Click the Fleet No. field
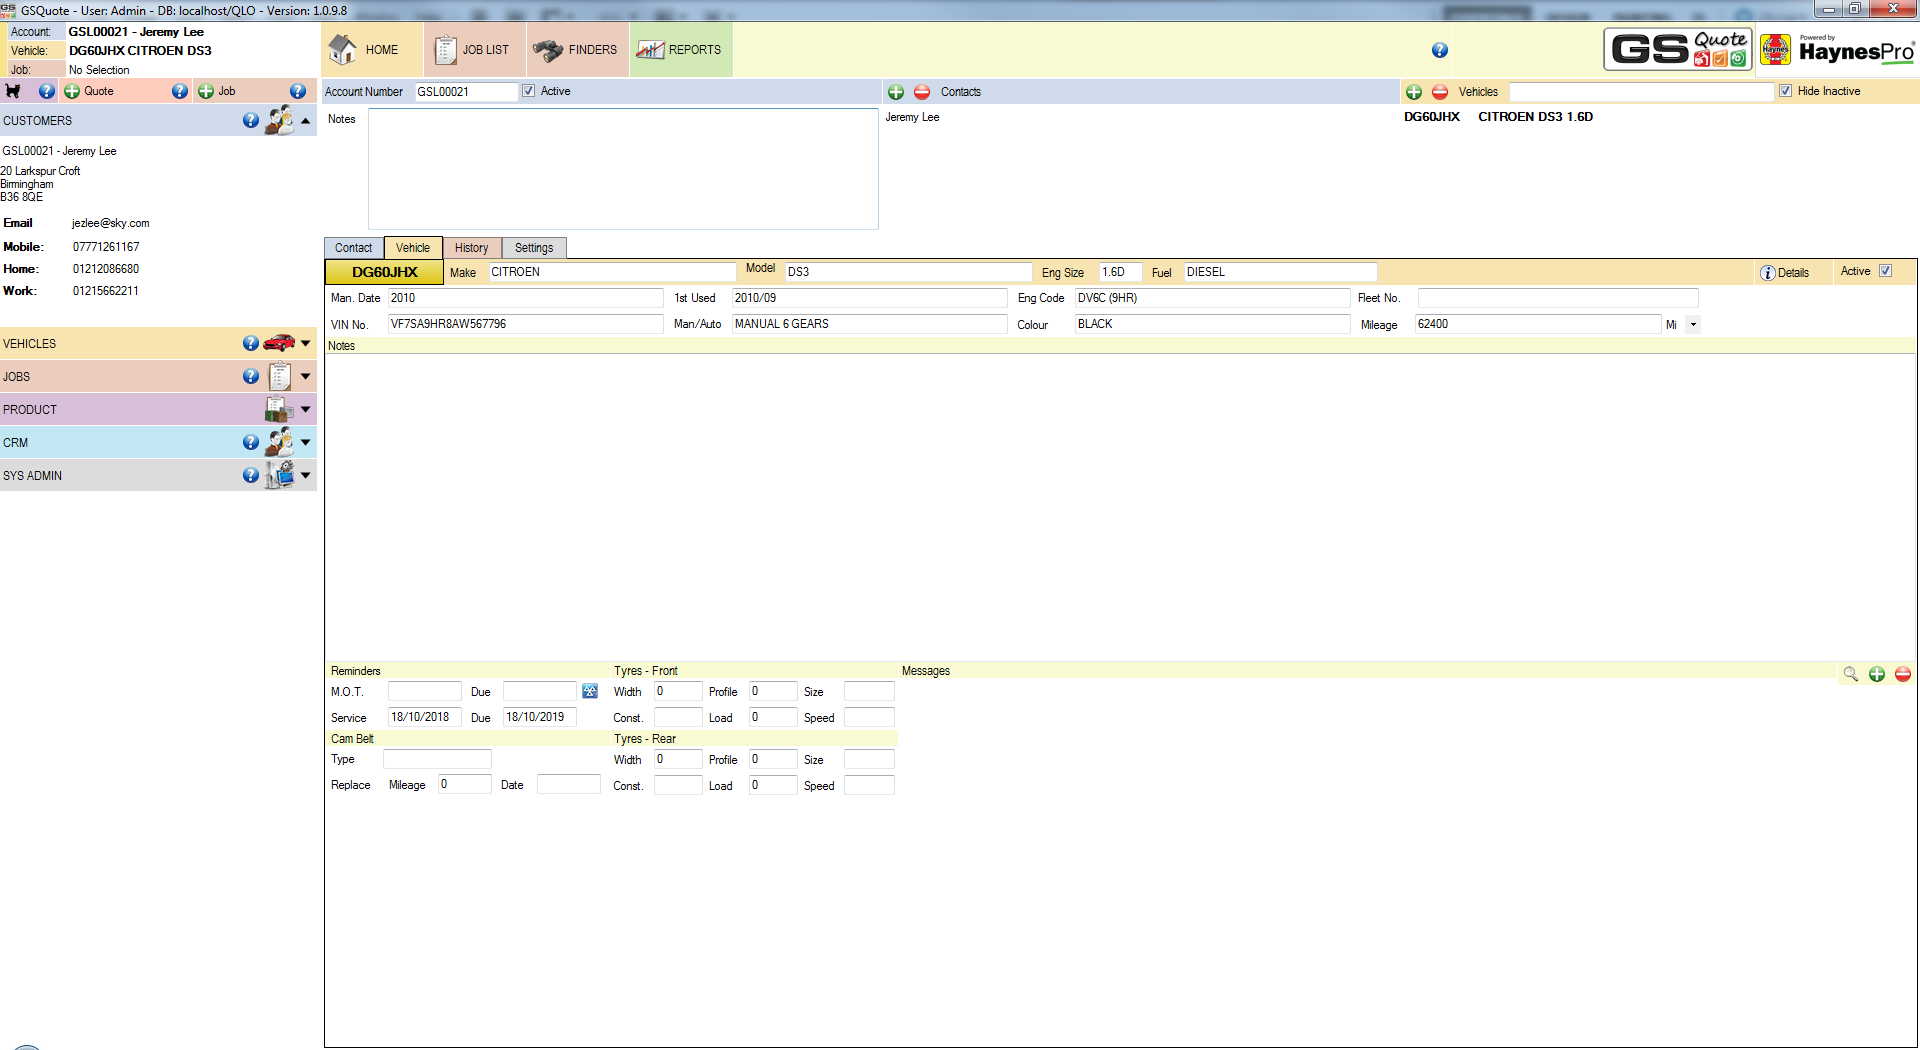Viewport: 1920px width, 1050px height. pyautogui.click(x=1558, y=298)
